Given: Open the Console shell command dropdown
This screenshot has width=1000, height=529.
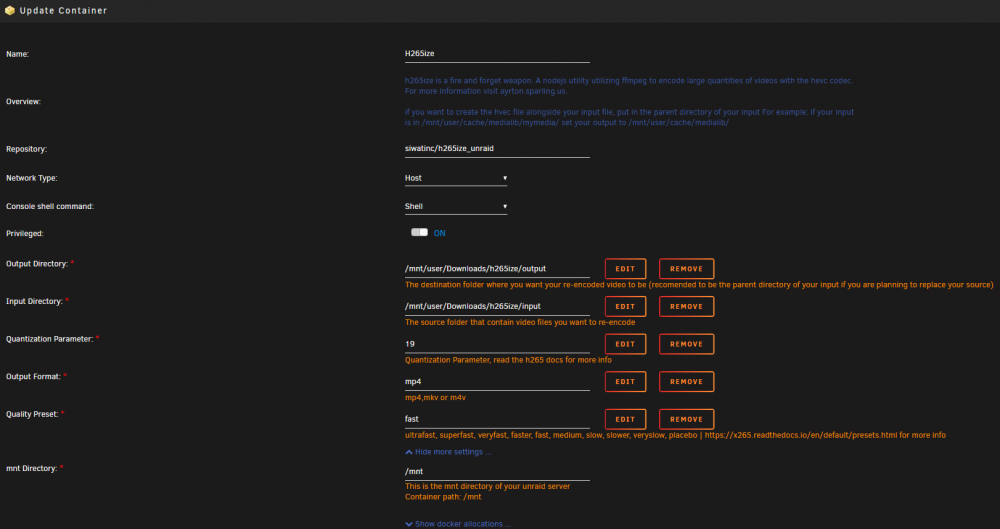Looking at the screenshot, I should pyautogui.click(x=456, y=206).
